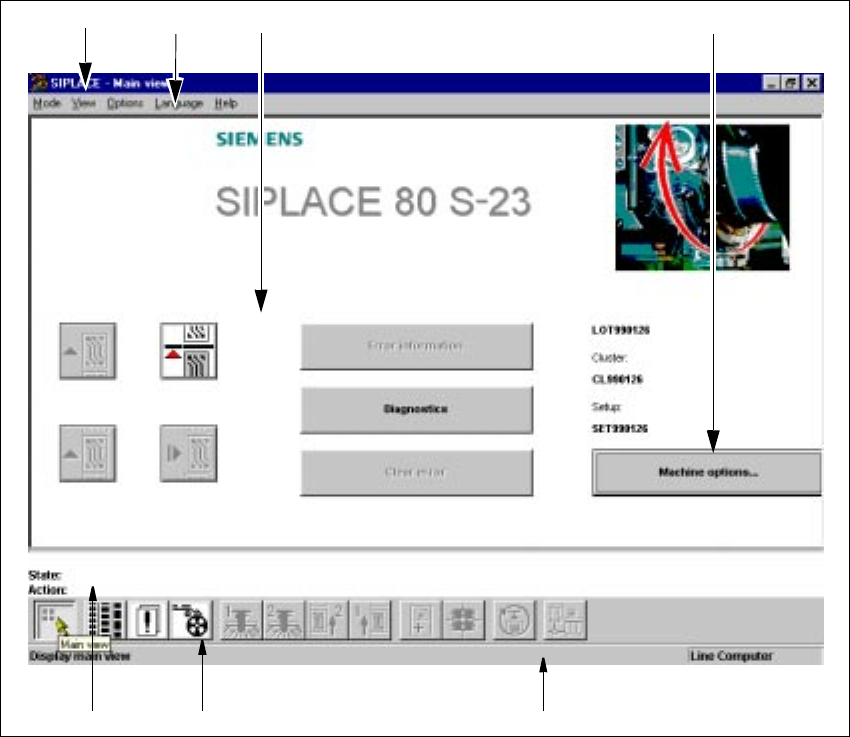Close the SIPLACE Main view window
This screenshot has width=850, height=737.
coord(812,83)
